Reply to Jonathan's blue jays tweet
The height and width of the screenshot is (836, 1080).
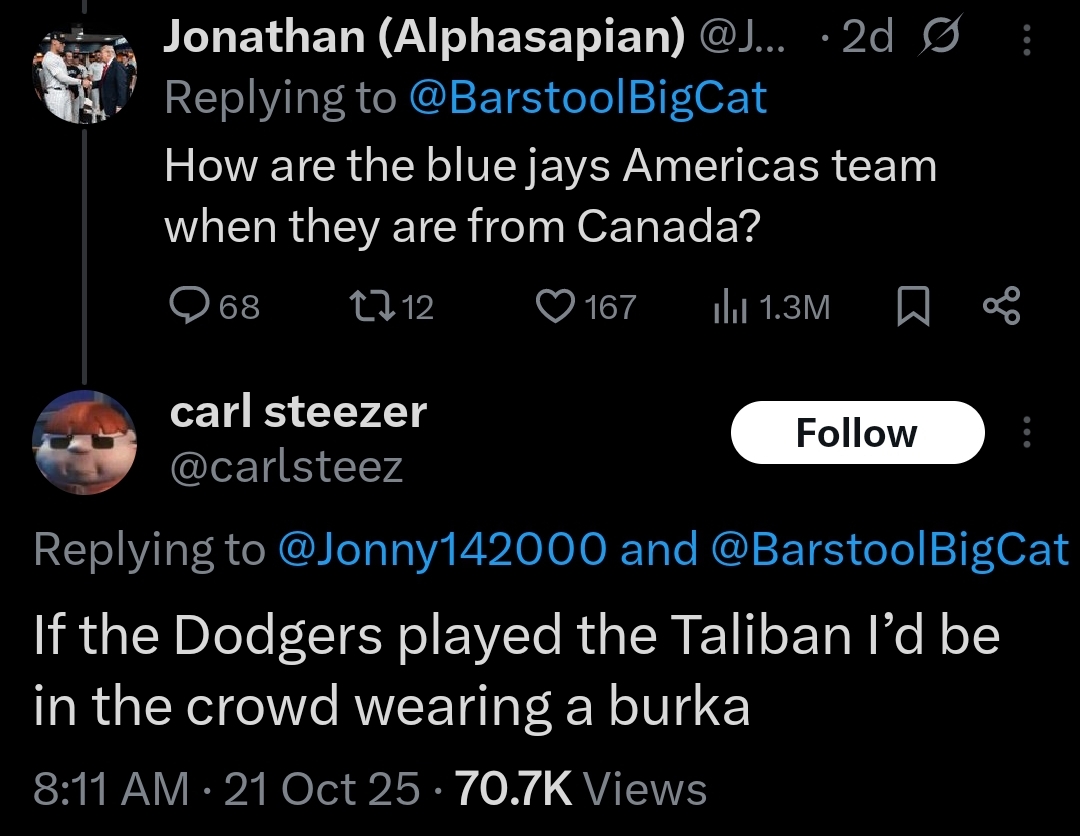(x=186, y=306)
